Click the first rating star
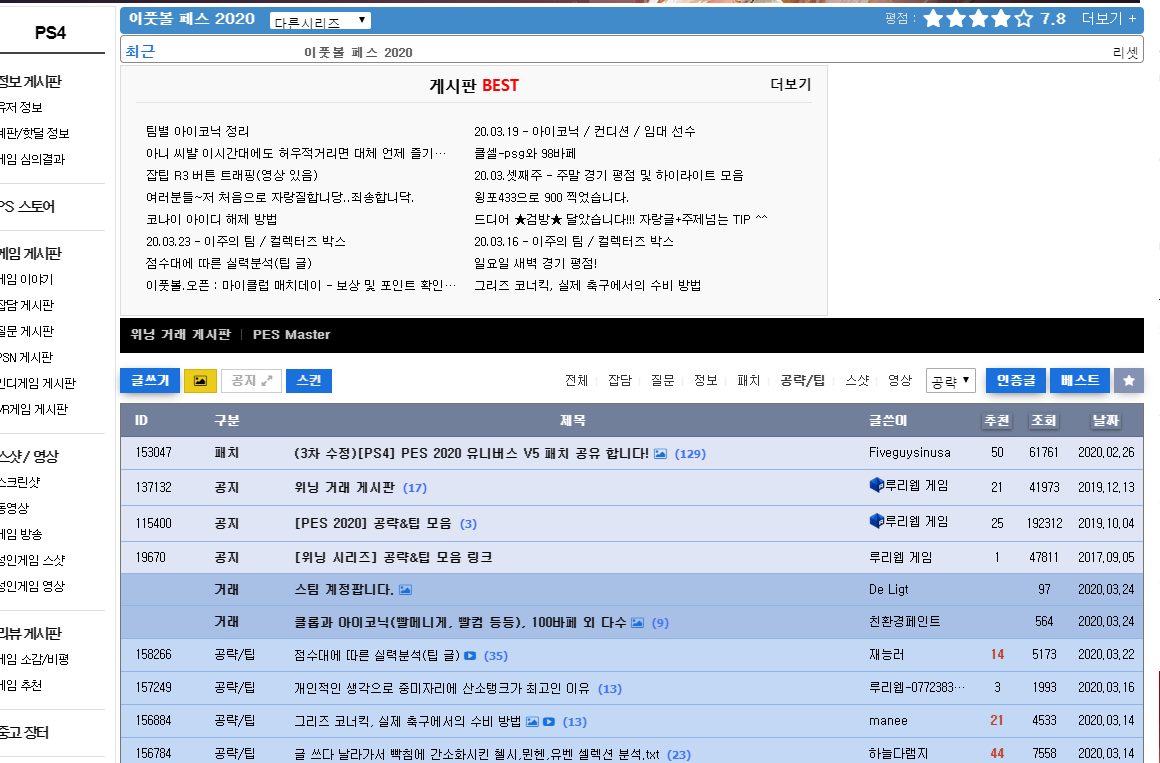This screenshot has width=1160, height=763. click(x=934, y=19)
